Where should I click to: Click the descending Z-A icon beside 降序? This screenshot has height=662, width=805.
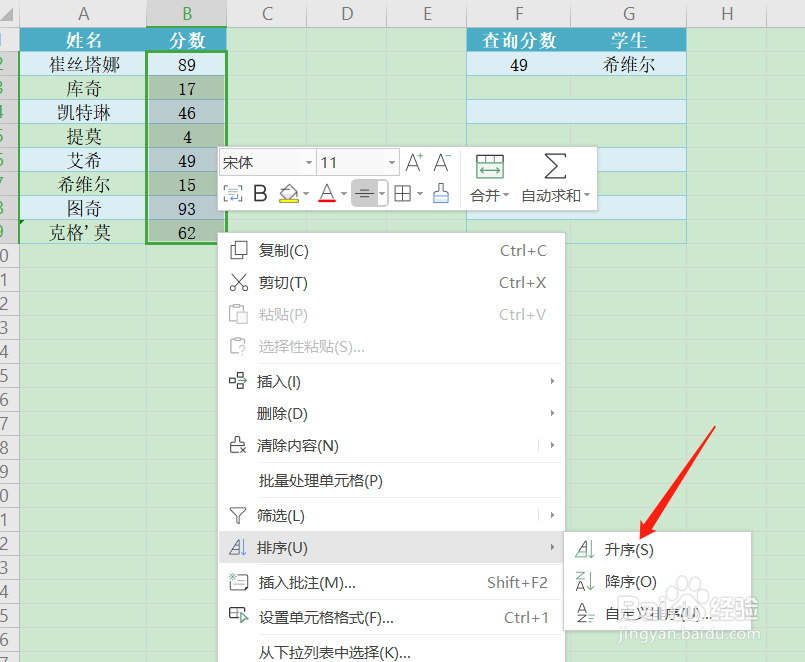click(585, 581)
